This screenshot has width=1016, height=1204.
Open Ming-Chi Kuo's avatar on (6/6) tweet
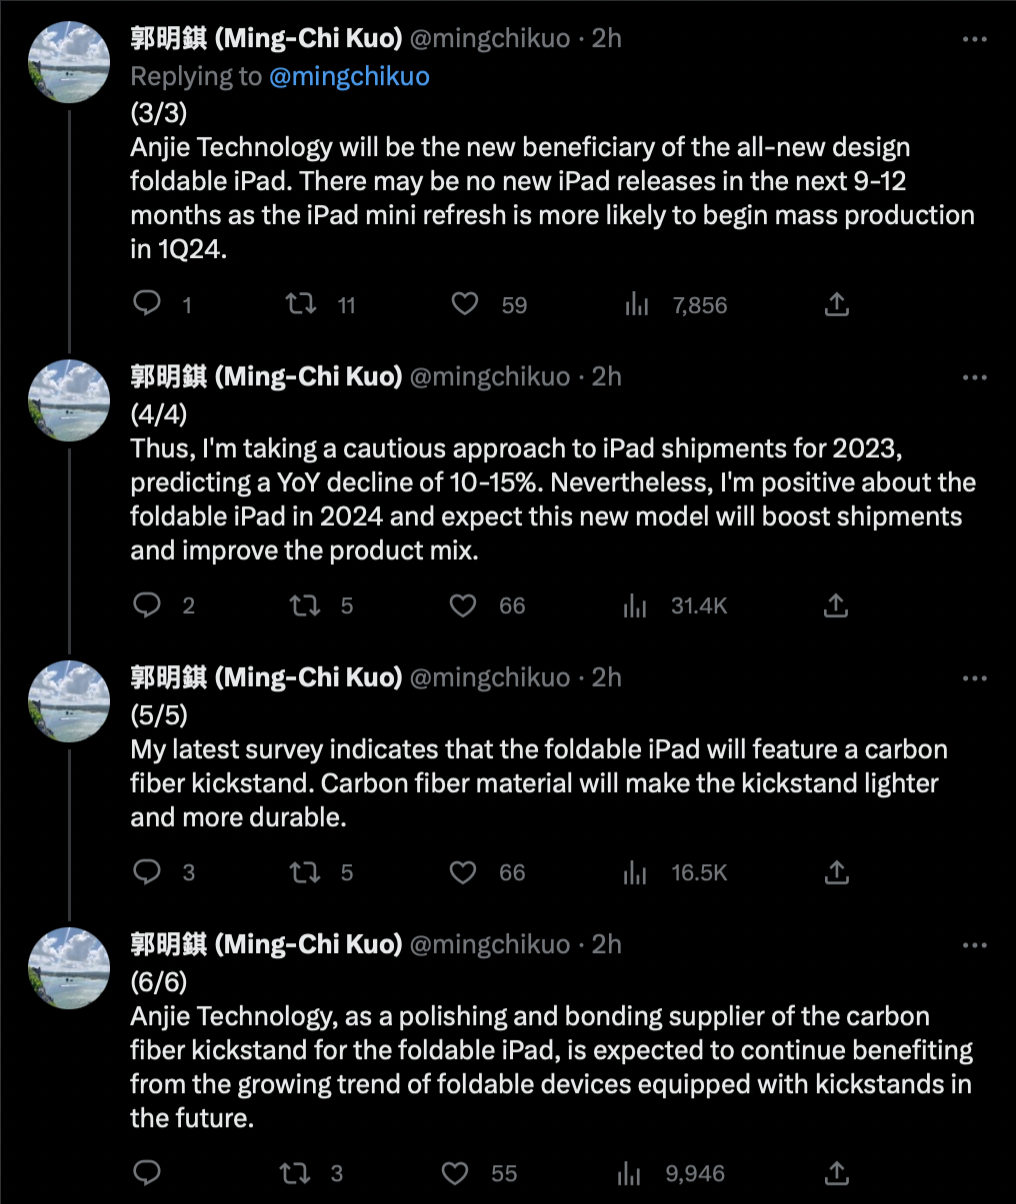68,968
